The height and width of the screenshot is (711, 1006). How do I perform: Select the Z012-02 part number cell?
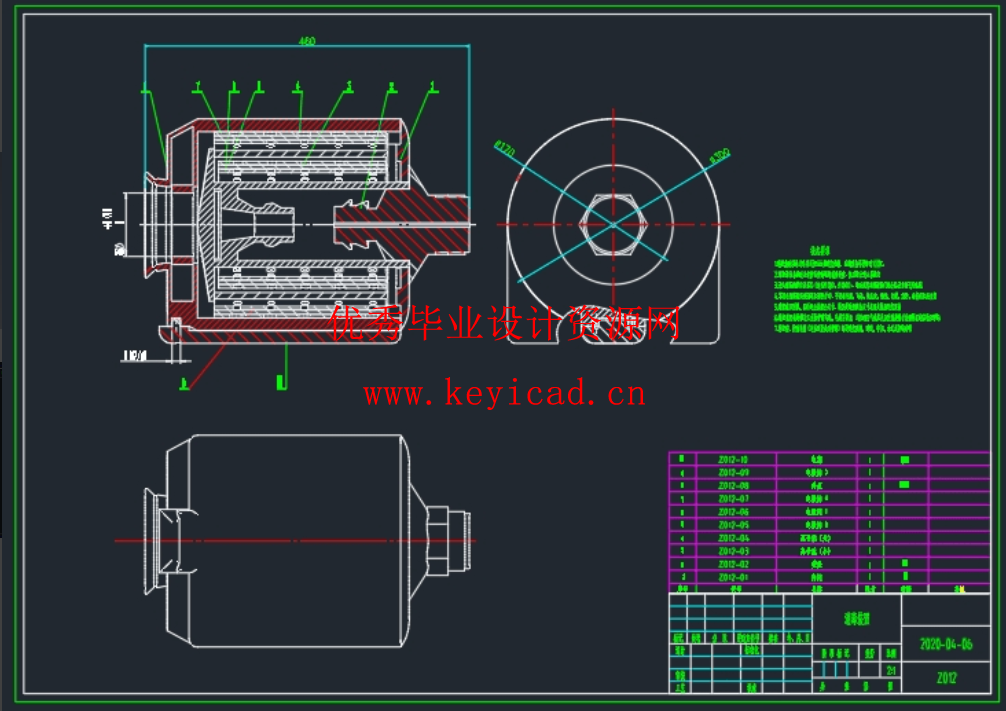click(733, 564)
